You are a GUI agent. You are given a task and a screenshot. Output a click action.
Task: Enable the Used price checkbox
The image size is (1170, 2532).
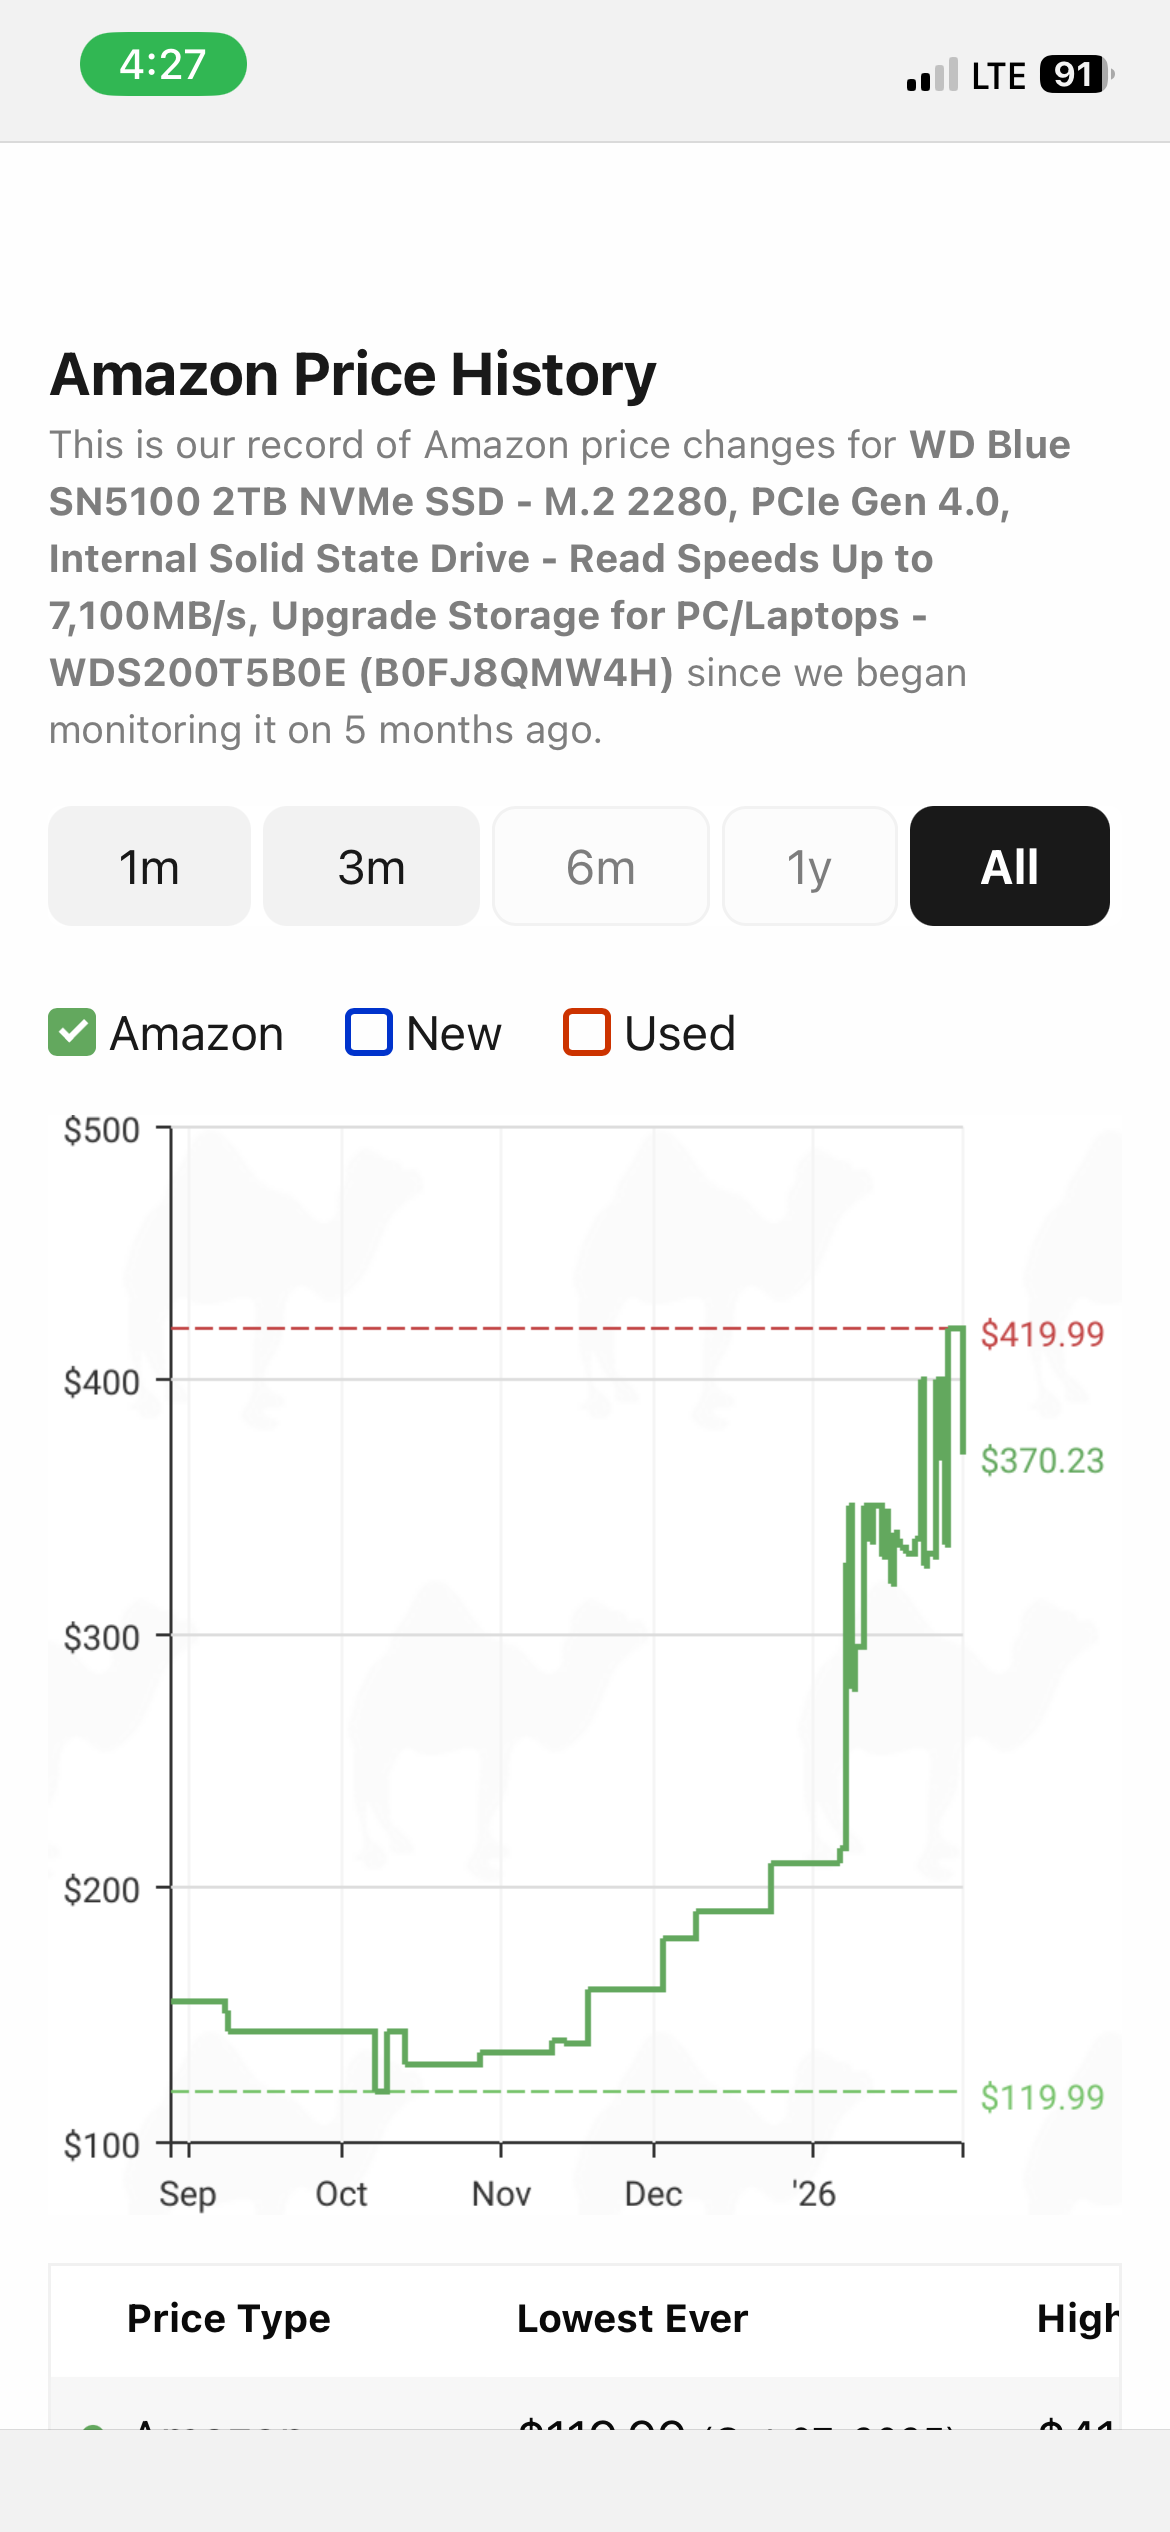587,1033
